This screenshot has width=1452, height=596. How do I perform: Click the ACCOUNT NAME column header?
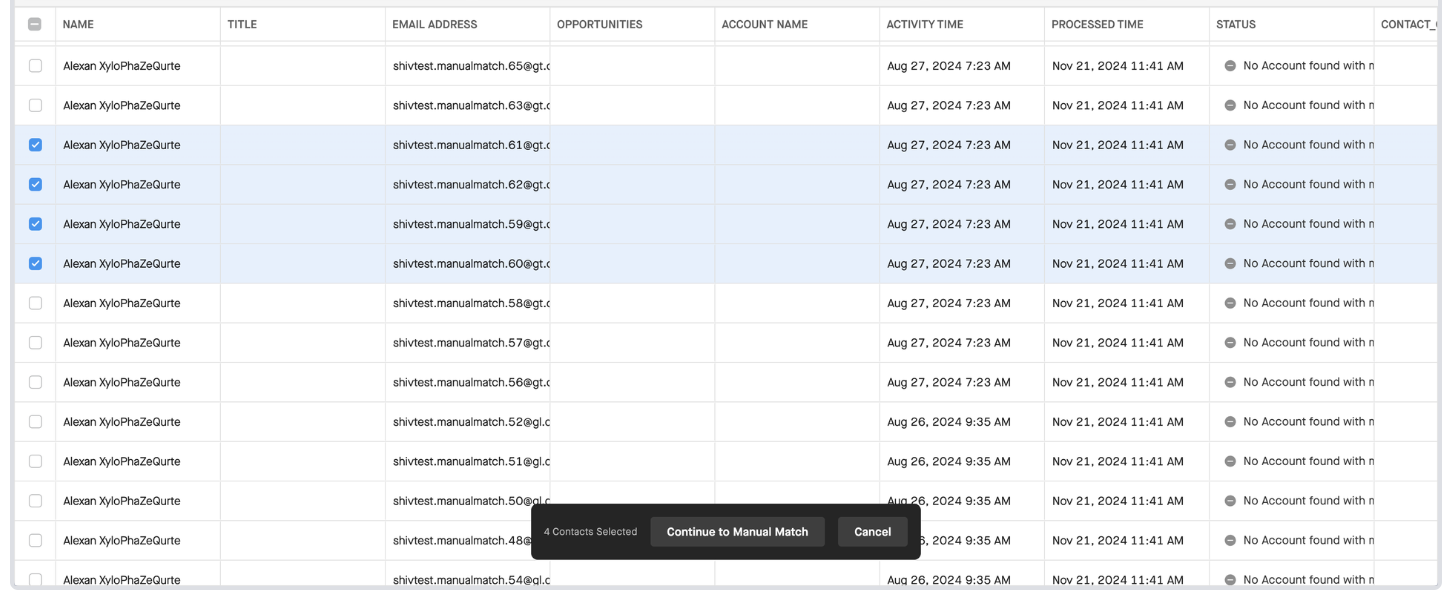click(x=764, y=24)
